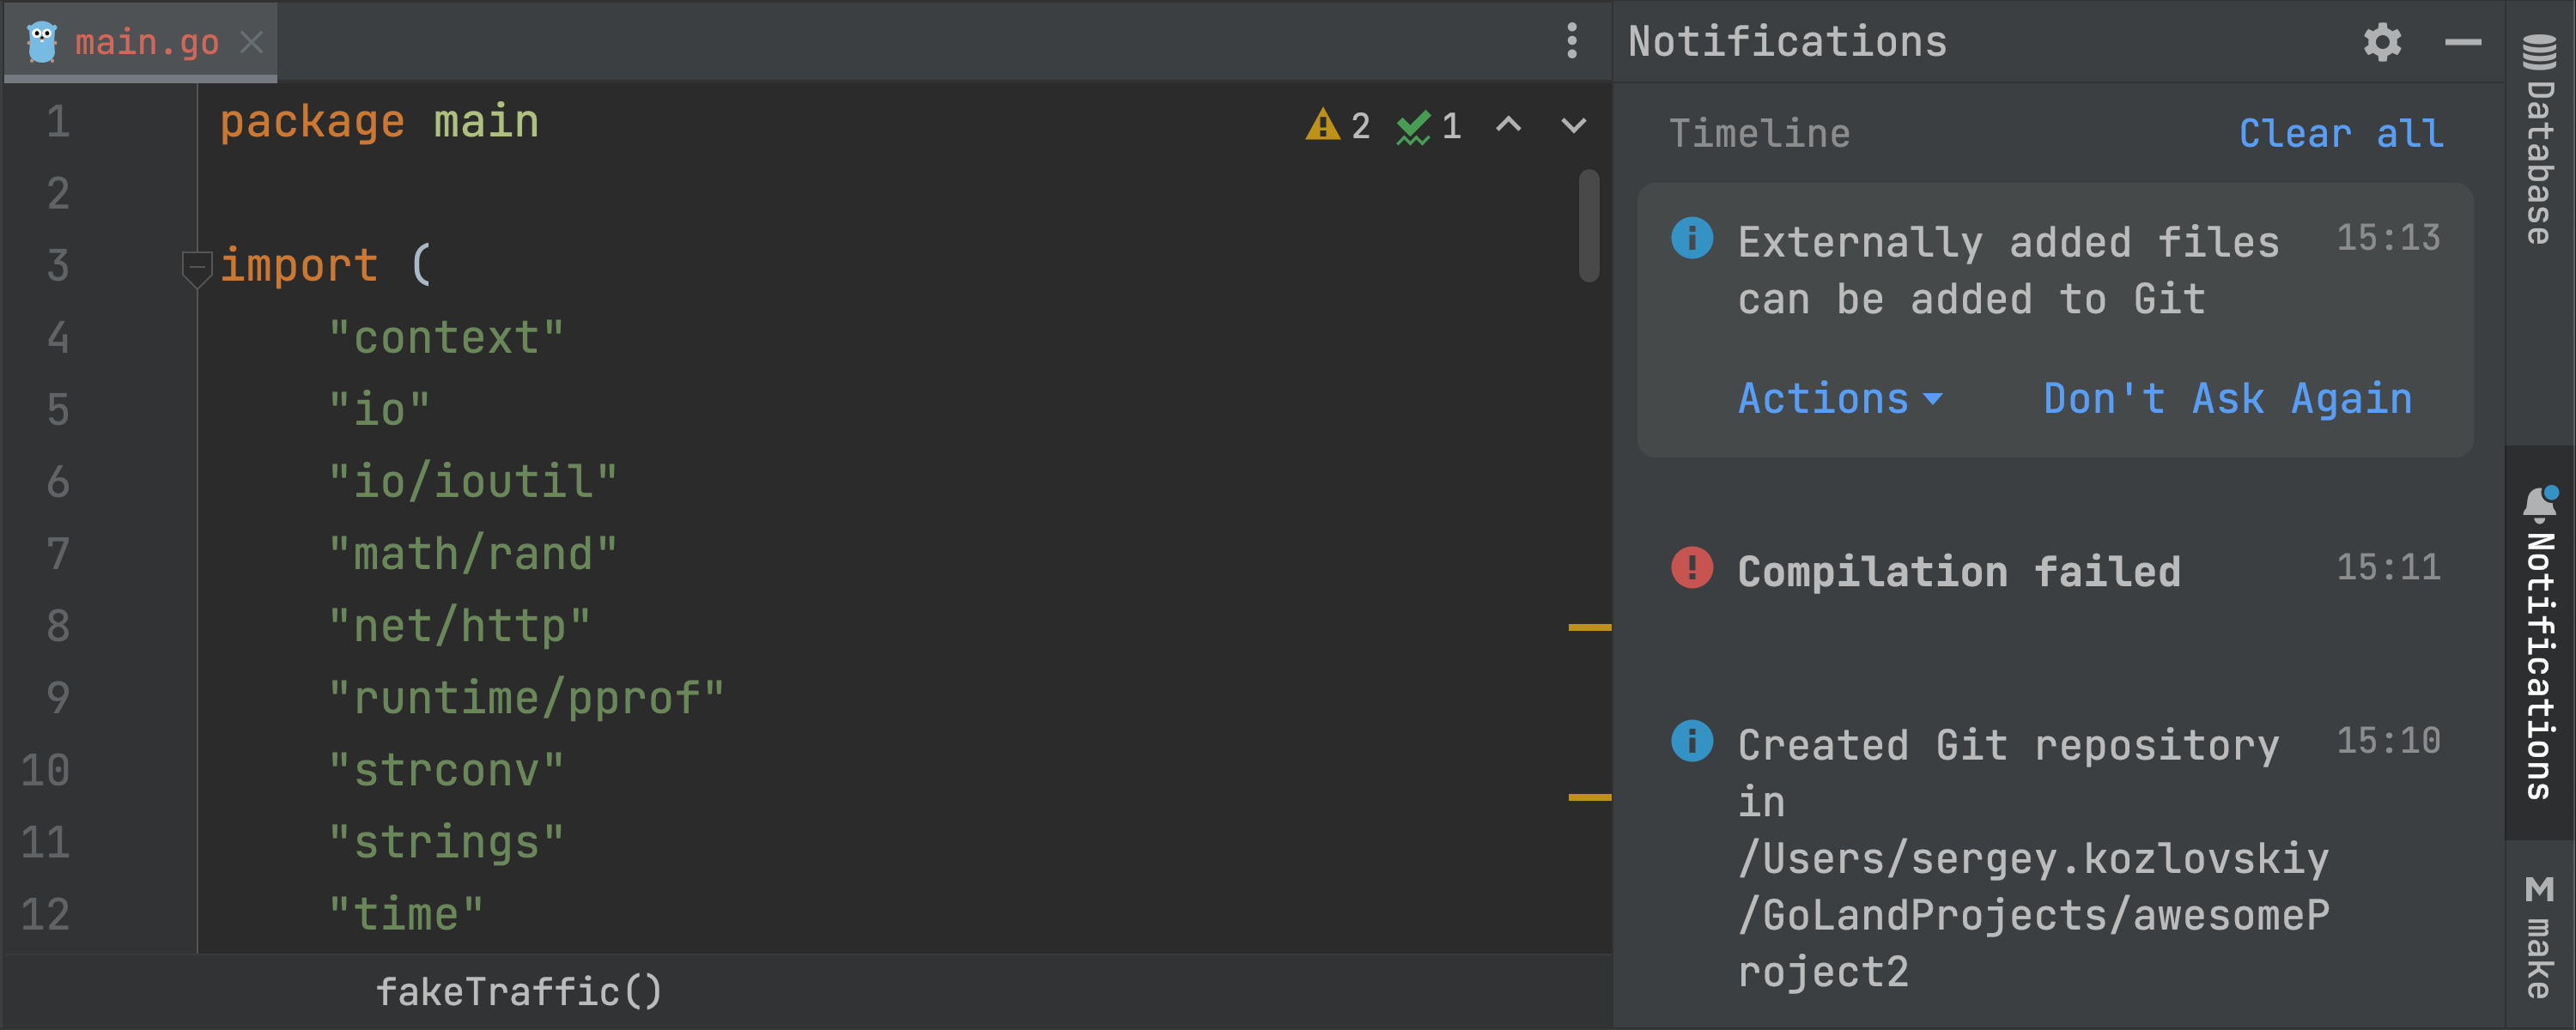Screen dimensions: 2576x1030
Task: Hide the Notifications panel with minus button
Action: pos(2462,42)
